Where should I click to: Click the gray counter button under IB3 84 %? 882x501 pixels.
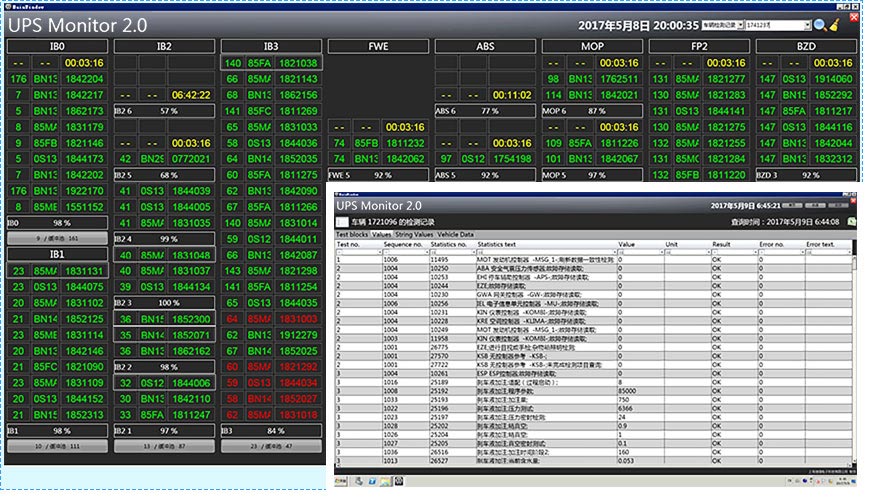(x=271, y=446)
